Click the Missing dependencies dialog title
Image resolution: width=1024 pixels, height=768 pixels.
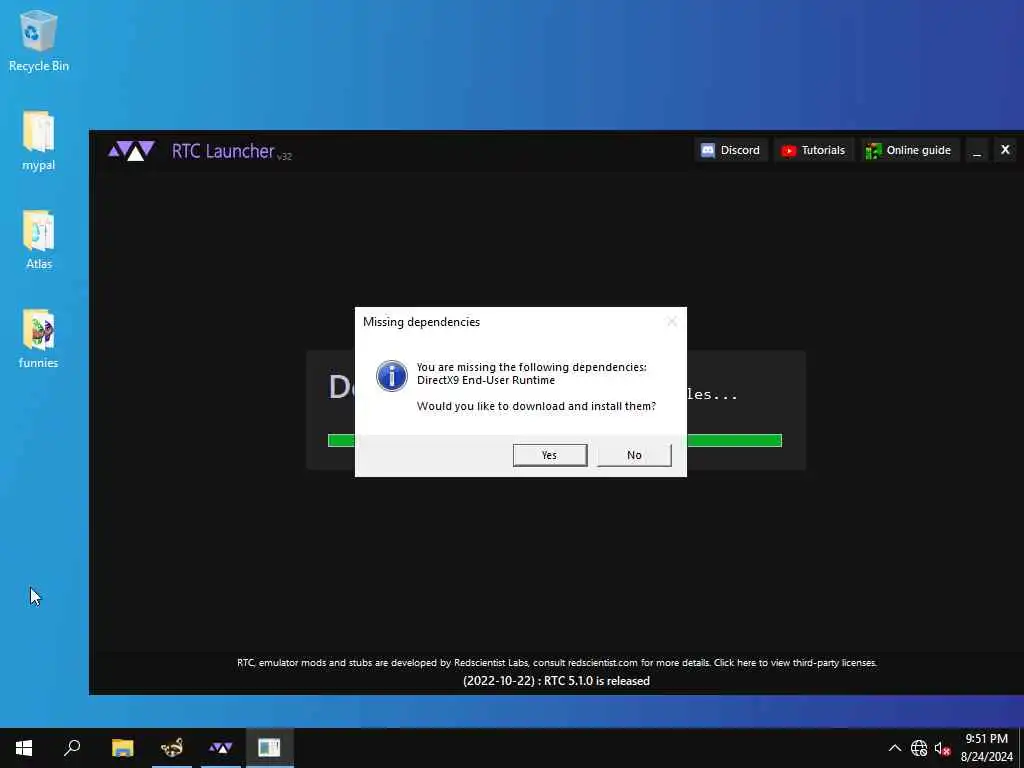point(421,322)
